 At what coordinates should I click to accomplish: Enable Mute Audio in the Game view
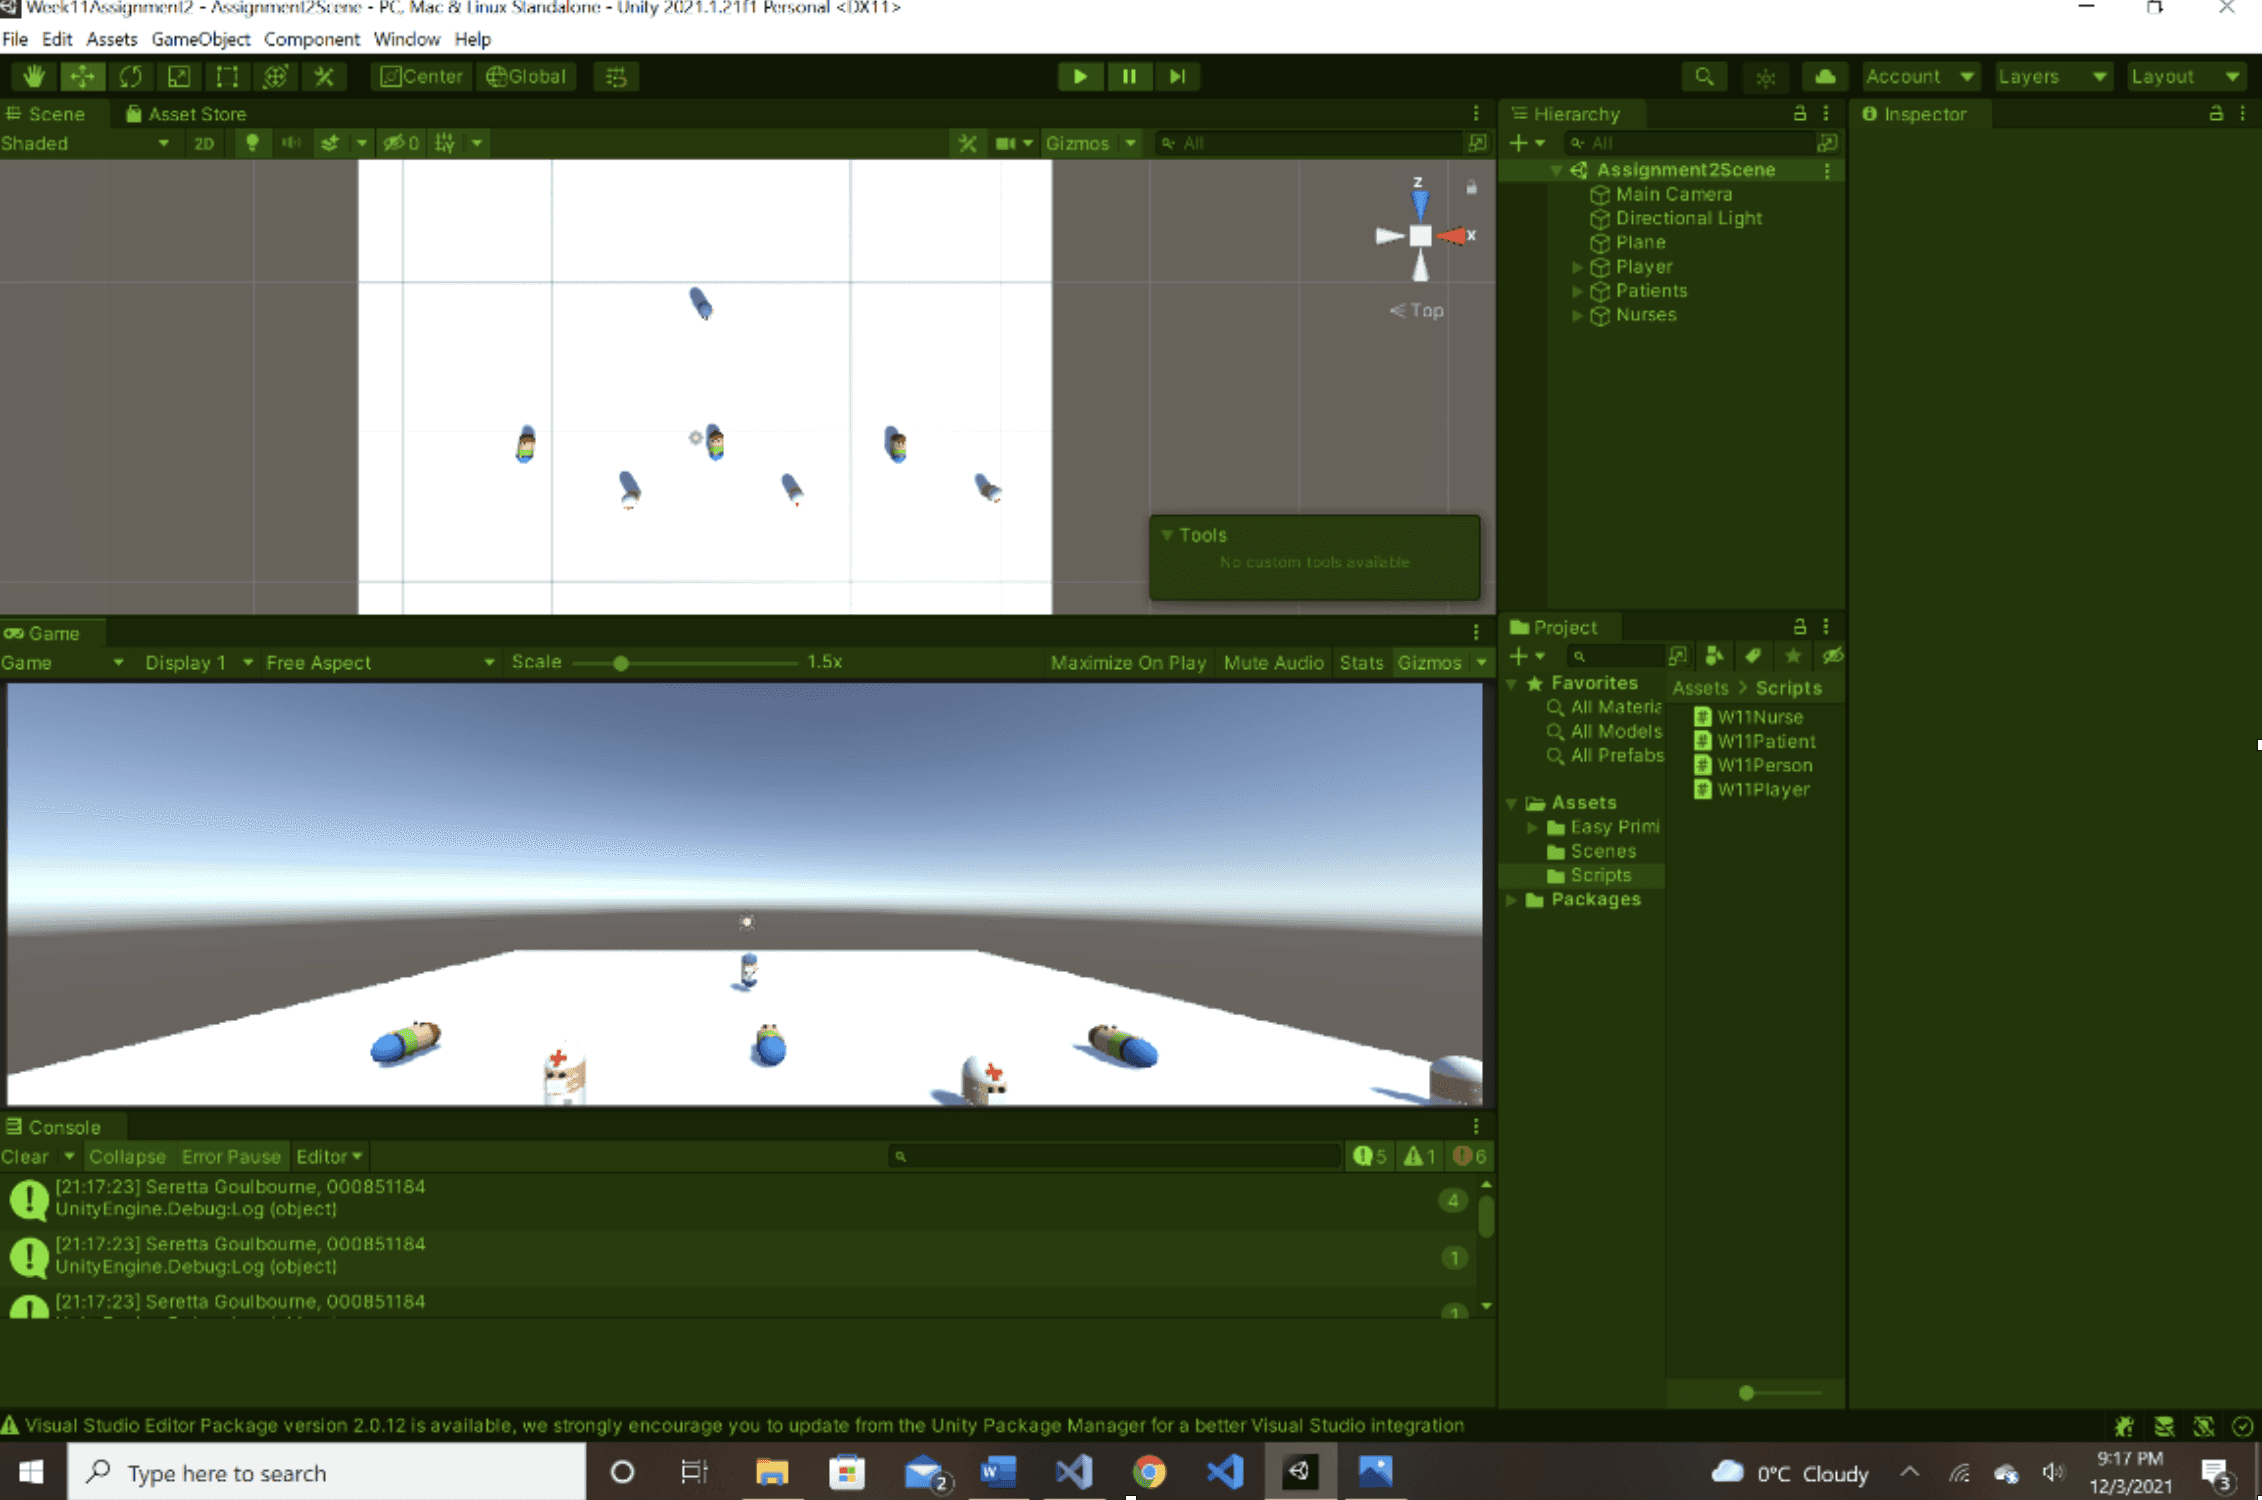pyautogui.click(x=1273, y=662)
